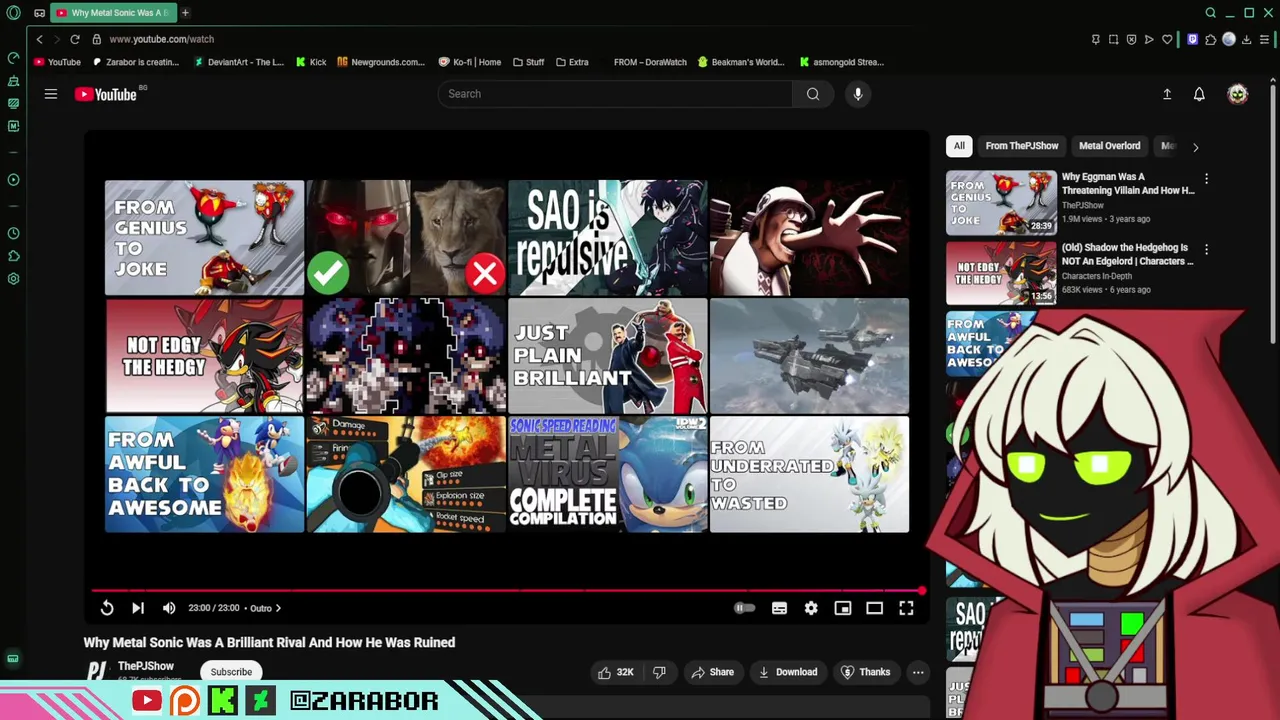Open the FROM UNDERRATED TO WASTED end-screen video
The width and height of the screenshot is (1280, 720).
click(x=809, y=474)
